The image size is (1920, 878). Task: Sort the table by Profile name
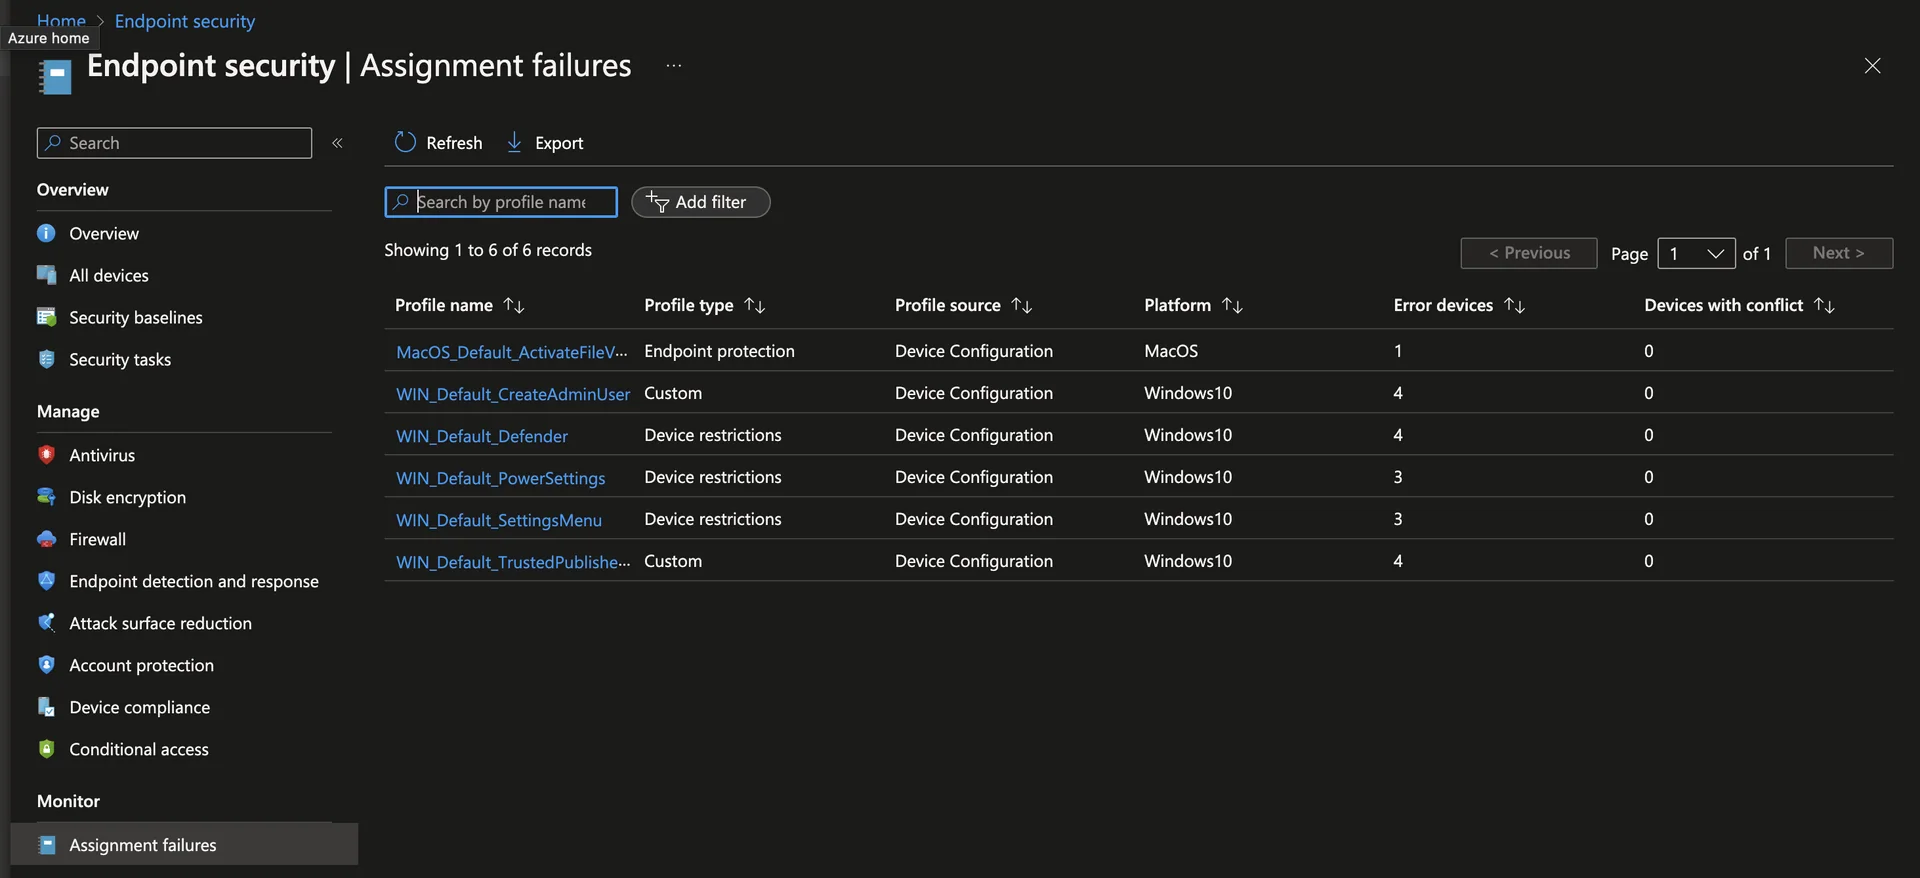pos(514,305)
